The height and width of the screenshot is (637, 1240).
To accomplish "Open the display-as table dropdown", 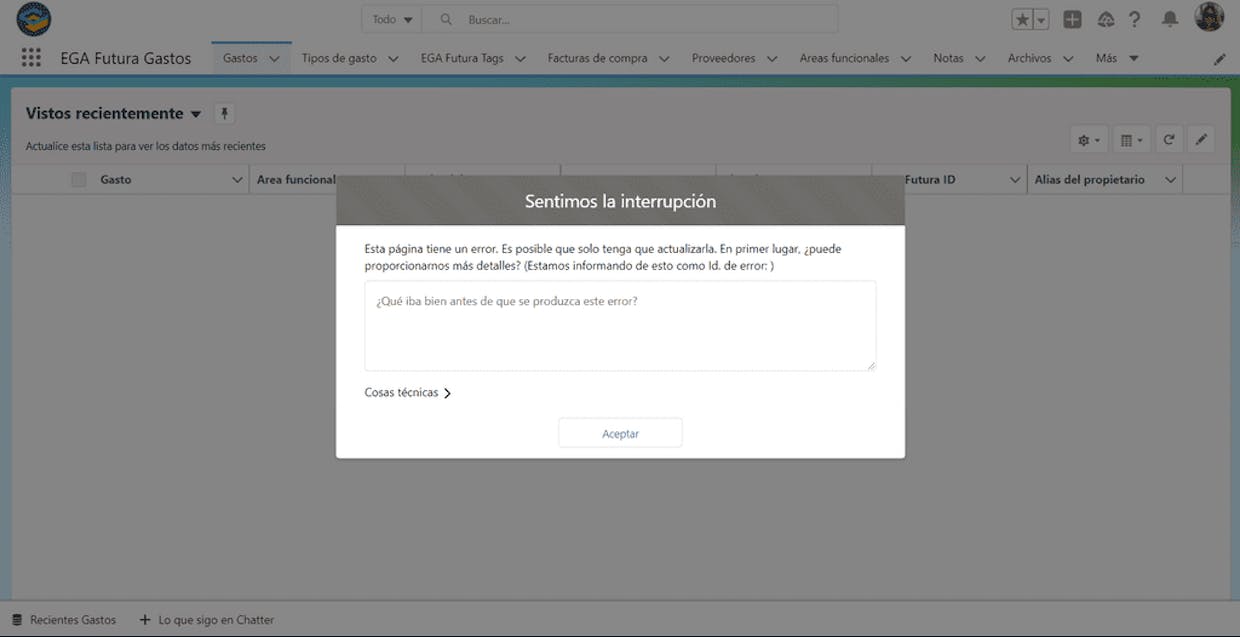I will (x=1132, y=141).
